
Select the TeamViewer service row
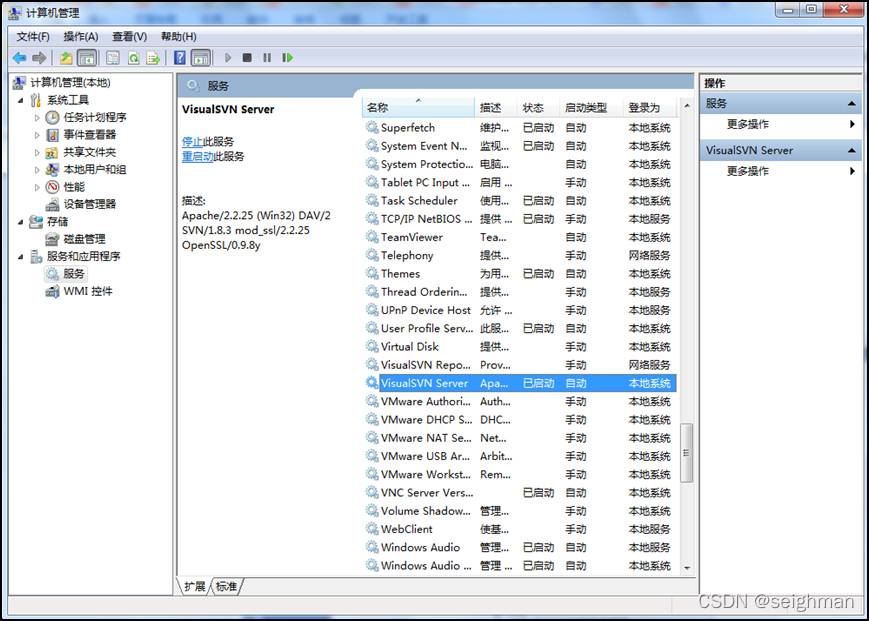(411, 237)
